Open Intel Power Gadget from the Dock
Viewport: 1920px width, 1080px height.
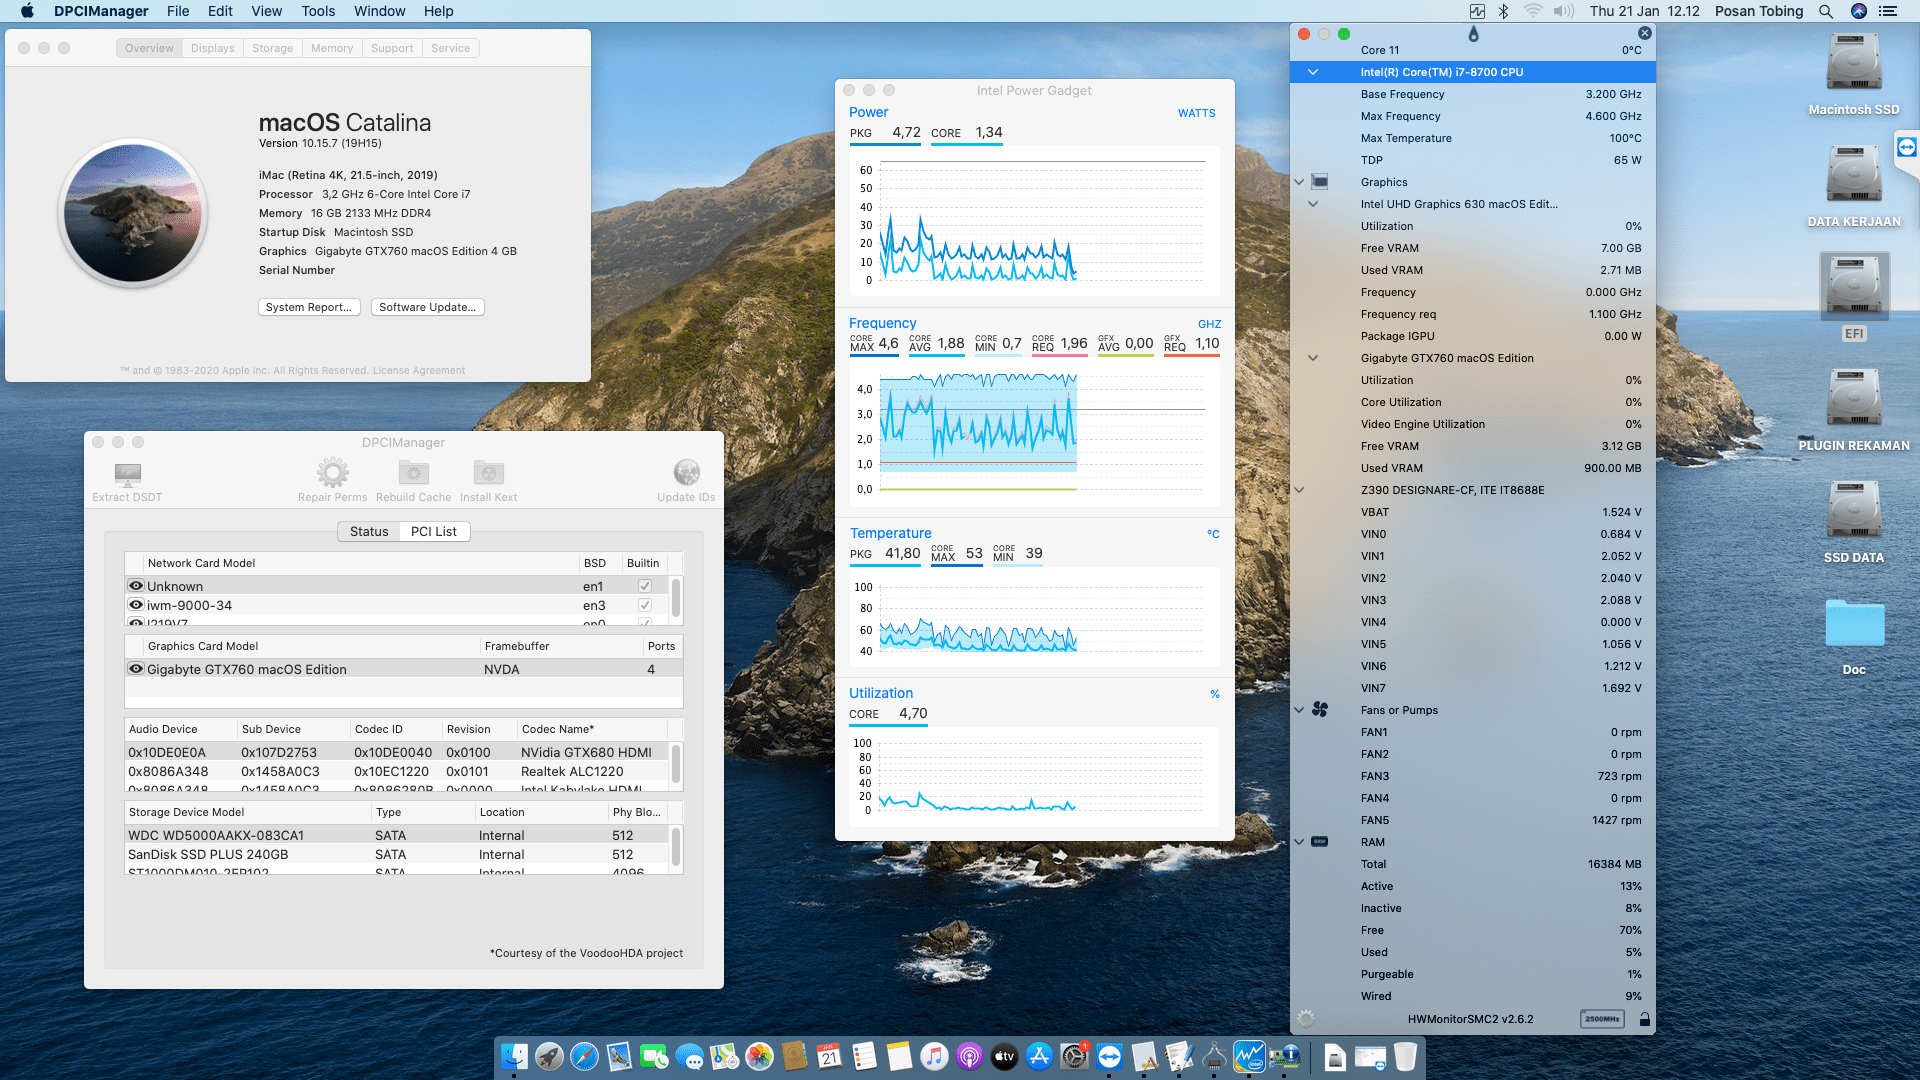[1249, 1057]
